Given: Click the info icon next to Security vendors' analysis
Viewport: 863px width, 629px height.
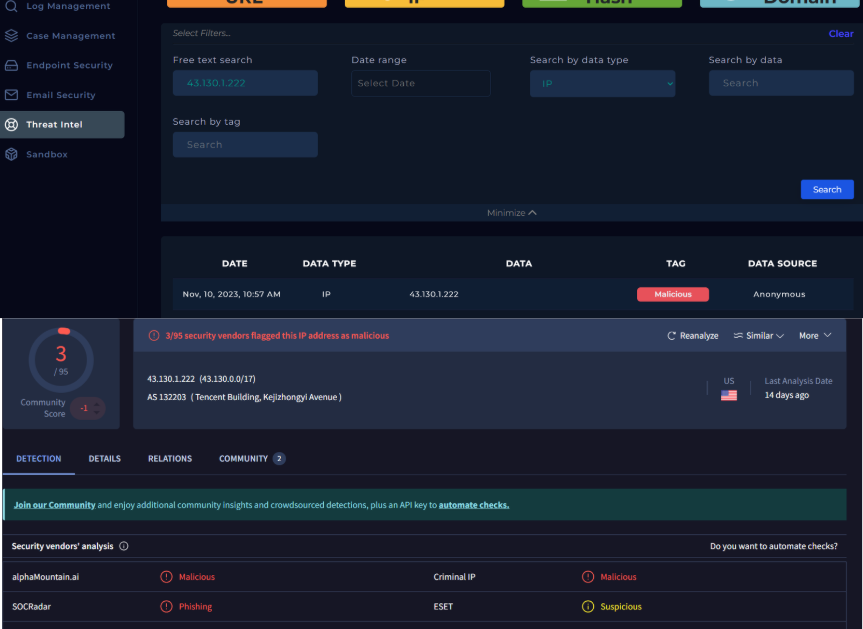Looking at the screenshot, I should pyautogui.click(x=124, y=546).
